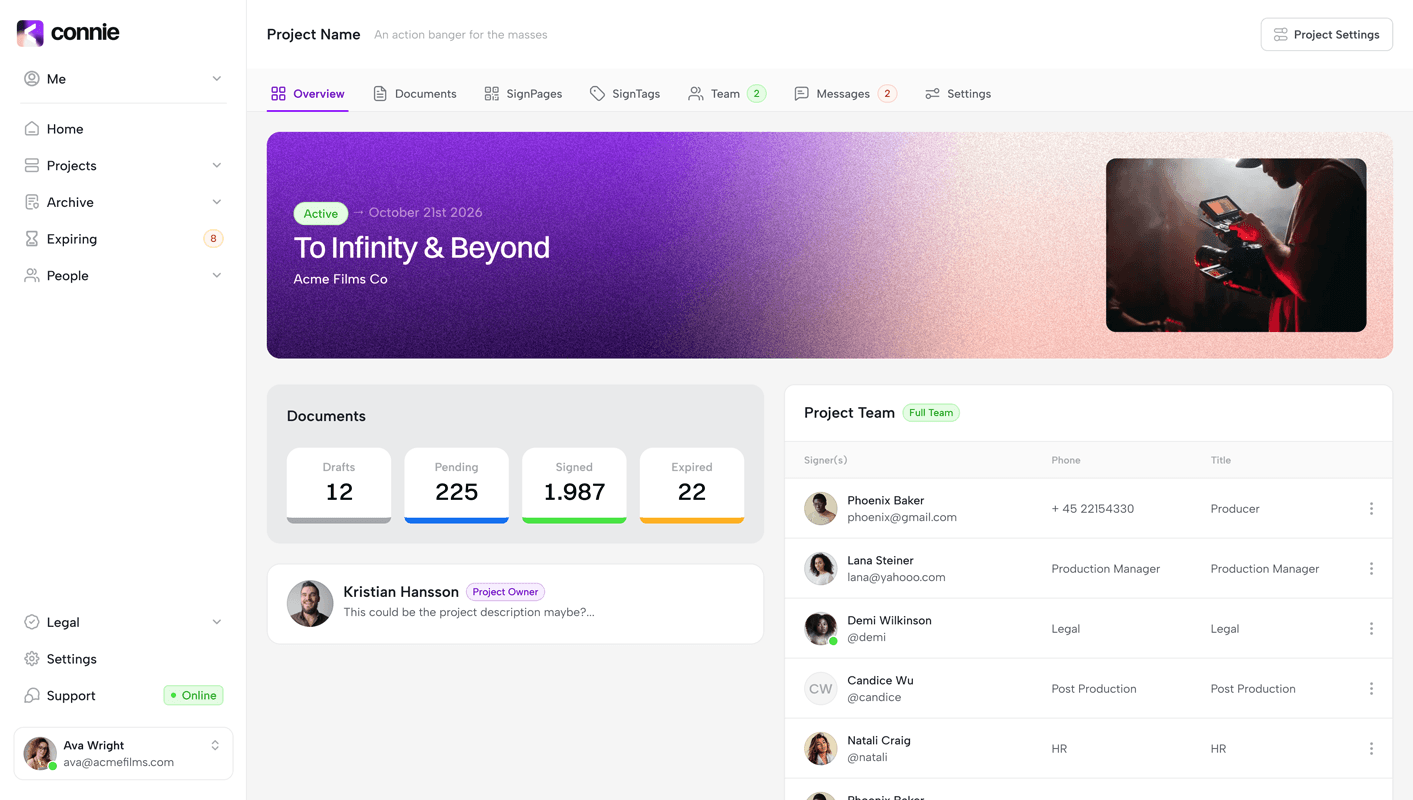Click the Candice Wu CW initials avatar
This screenshot has width=1413, height=800.
[821, 689]
